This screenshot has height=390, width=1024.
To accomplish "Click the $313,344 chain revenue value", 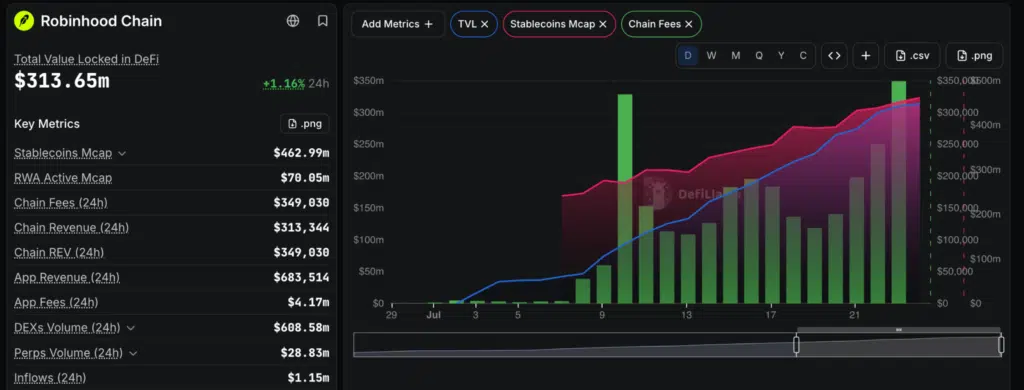I will 301,228.
